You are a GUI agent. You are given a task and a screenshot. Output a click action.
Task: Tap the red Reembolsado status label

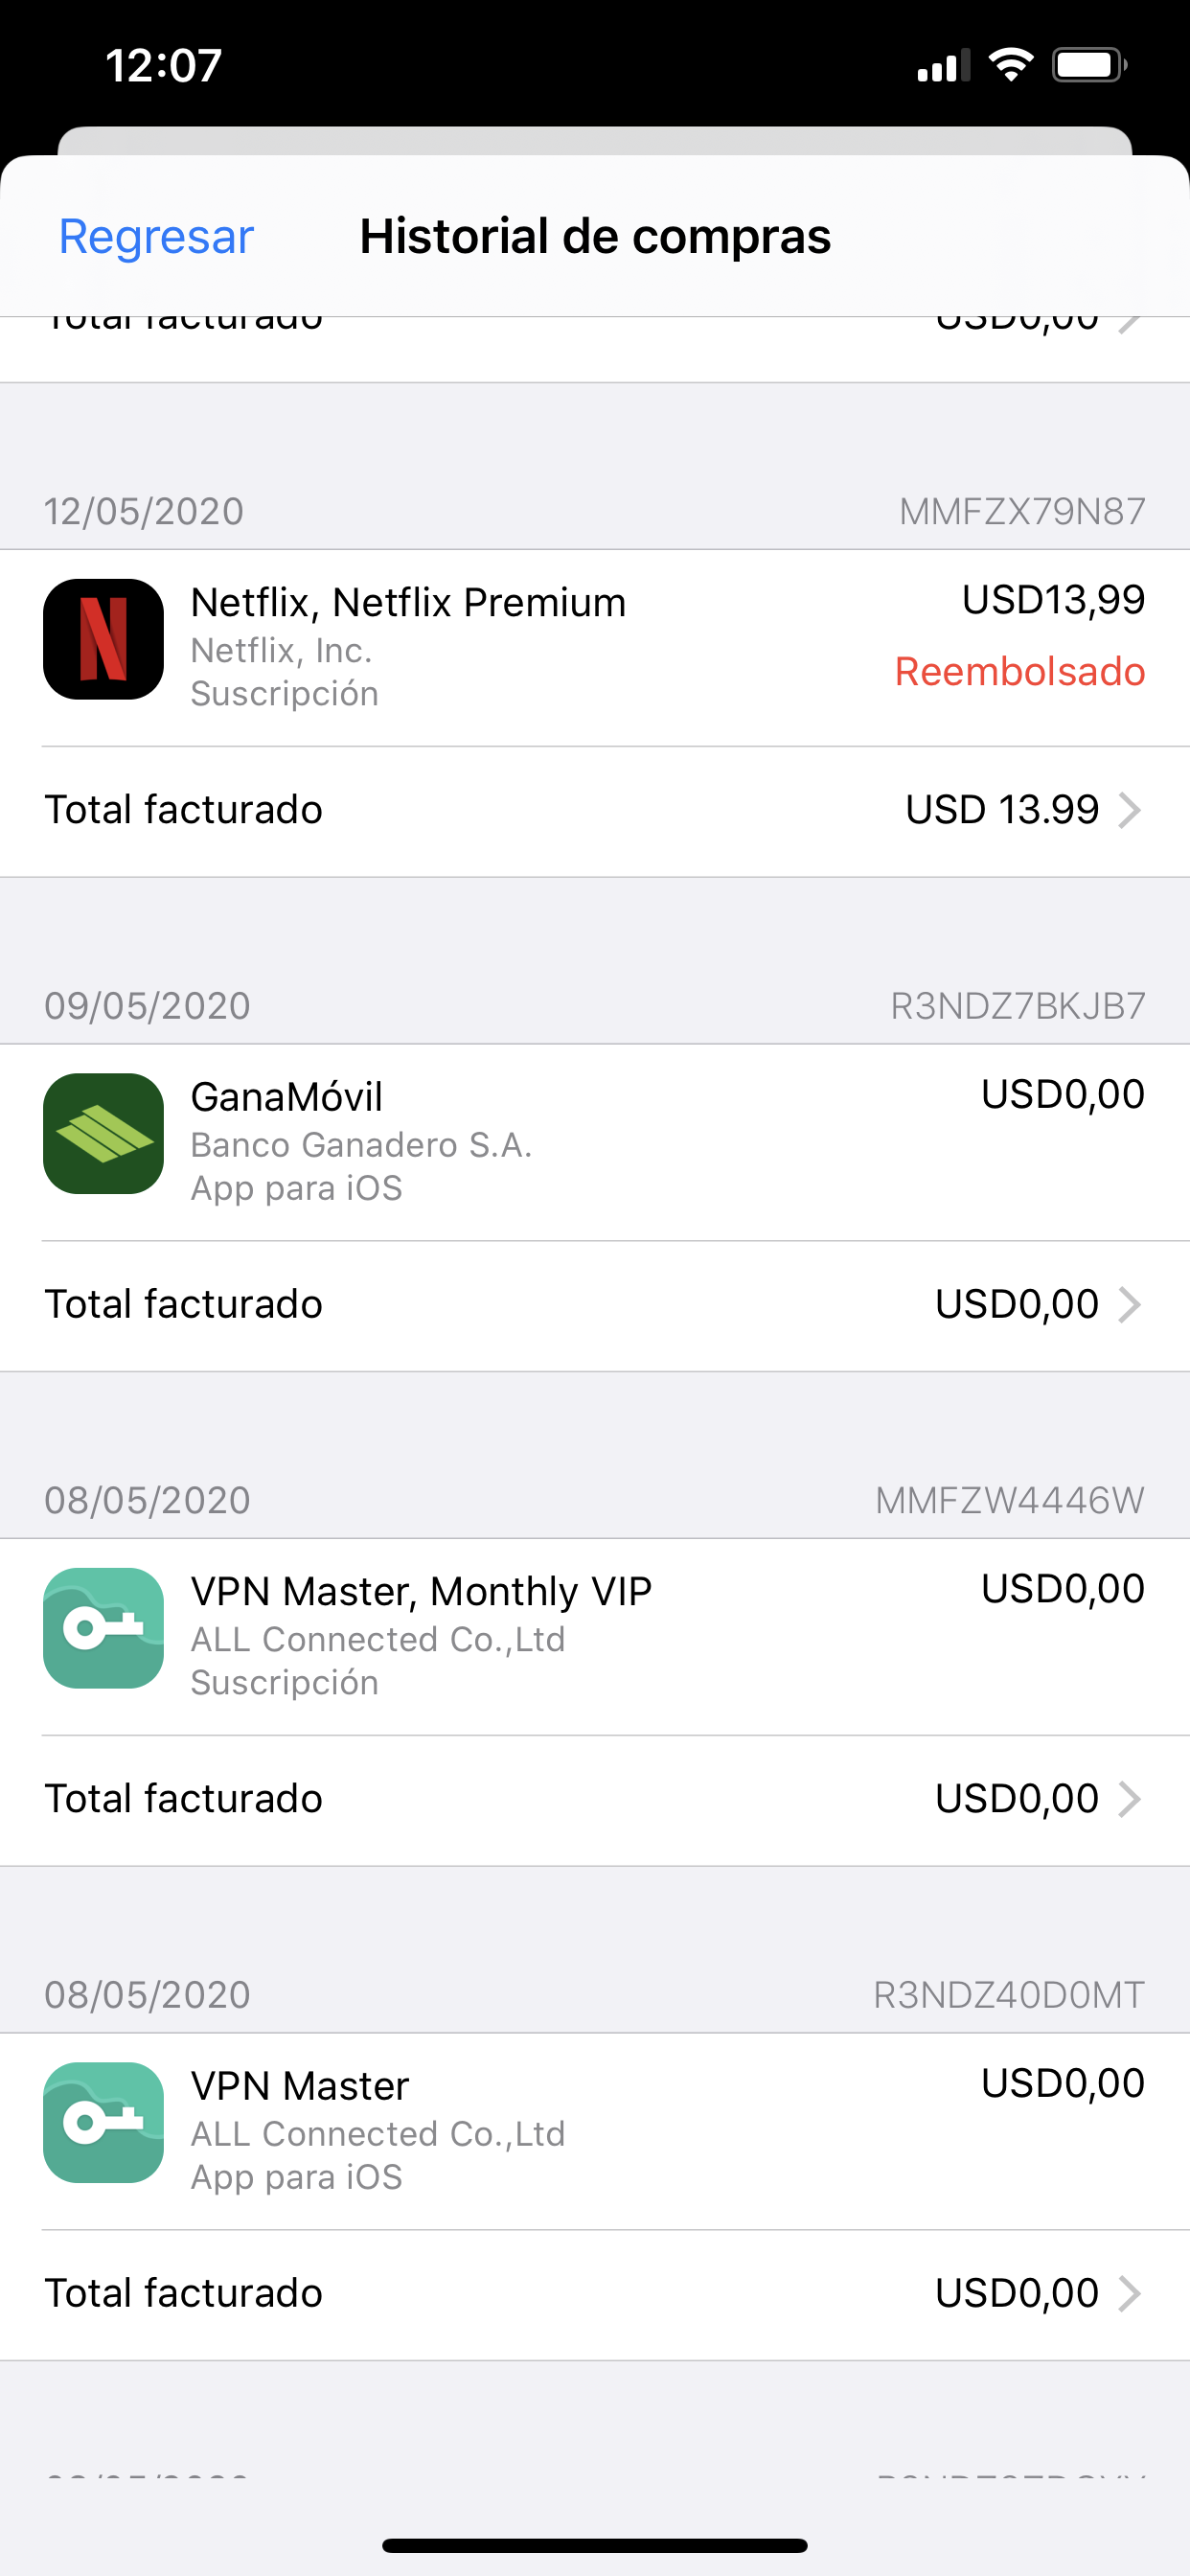tap(1019, 672)
